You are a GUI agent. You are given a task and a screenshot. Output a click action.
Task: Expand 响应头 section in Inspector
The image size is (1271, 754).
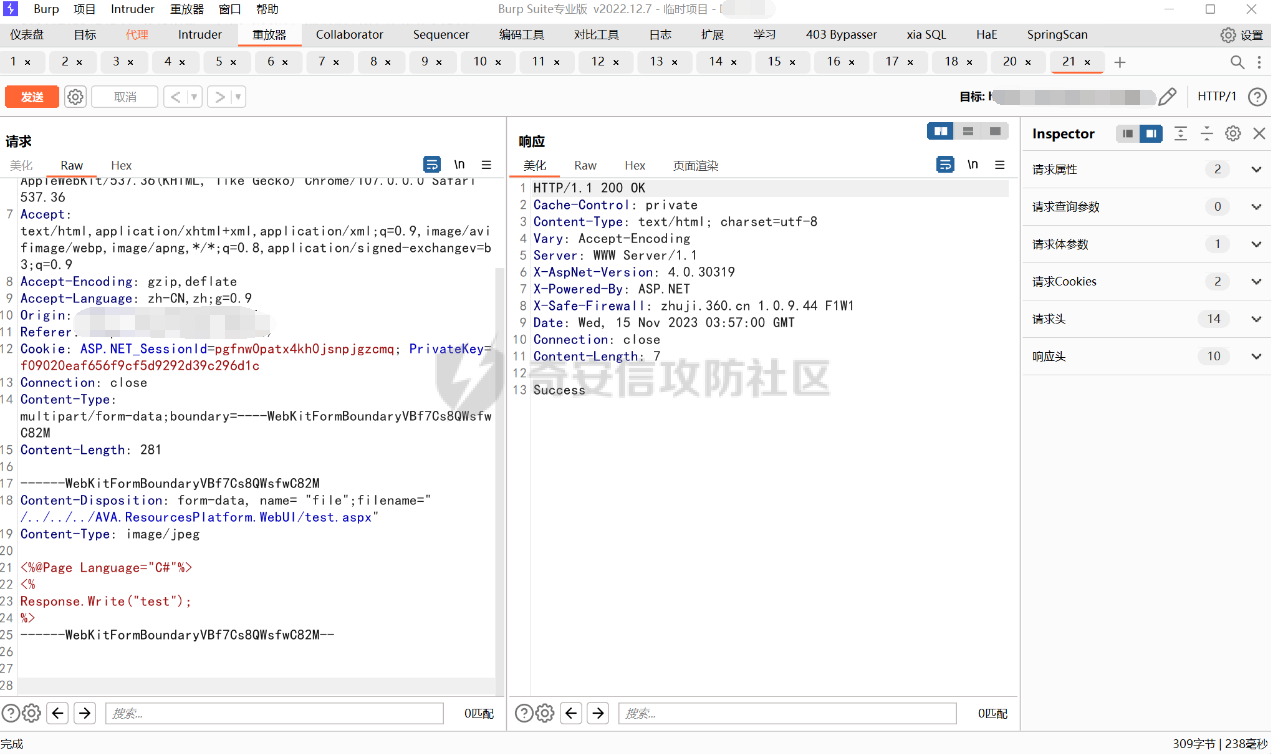coord(1257,356)
